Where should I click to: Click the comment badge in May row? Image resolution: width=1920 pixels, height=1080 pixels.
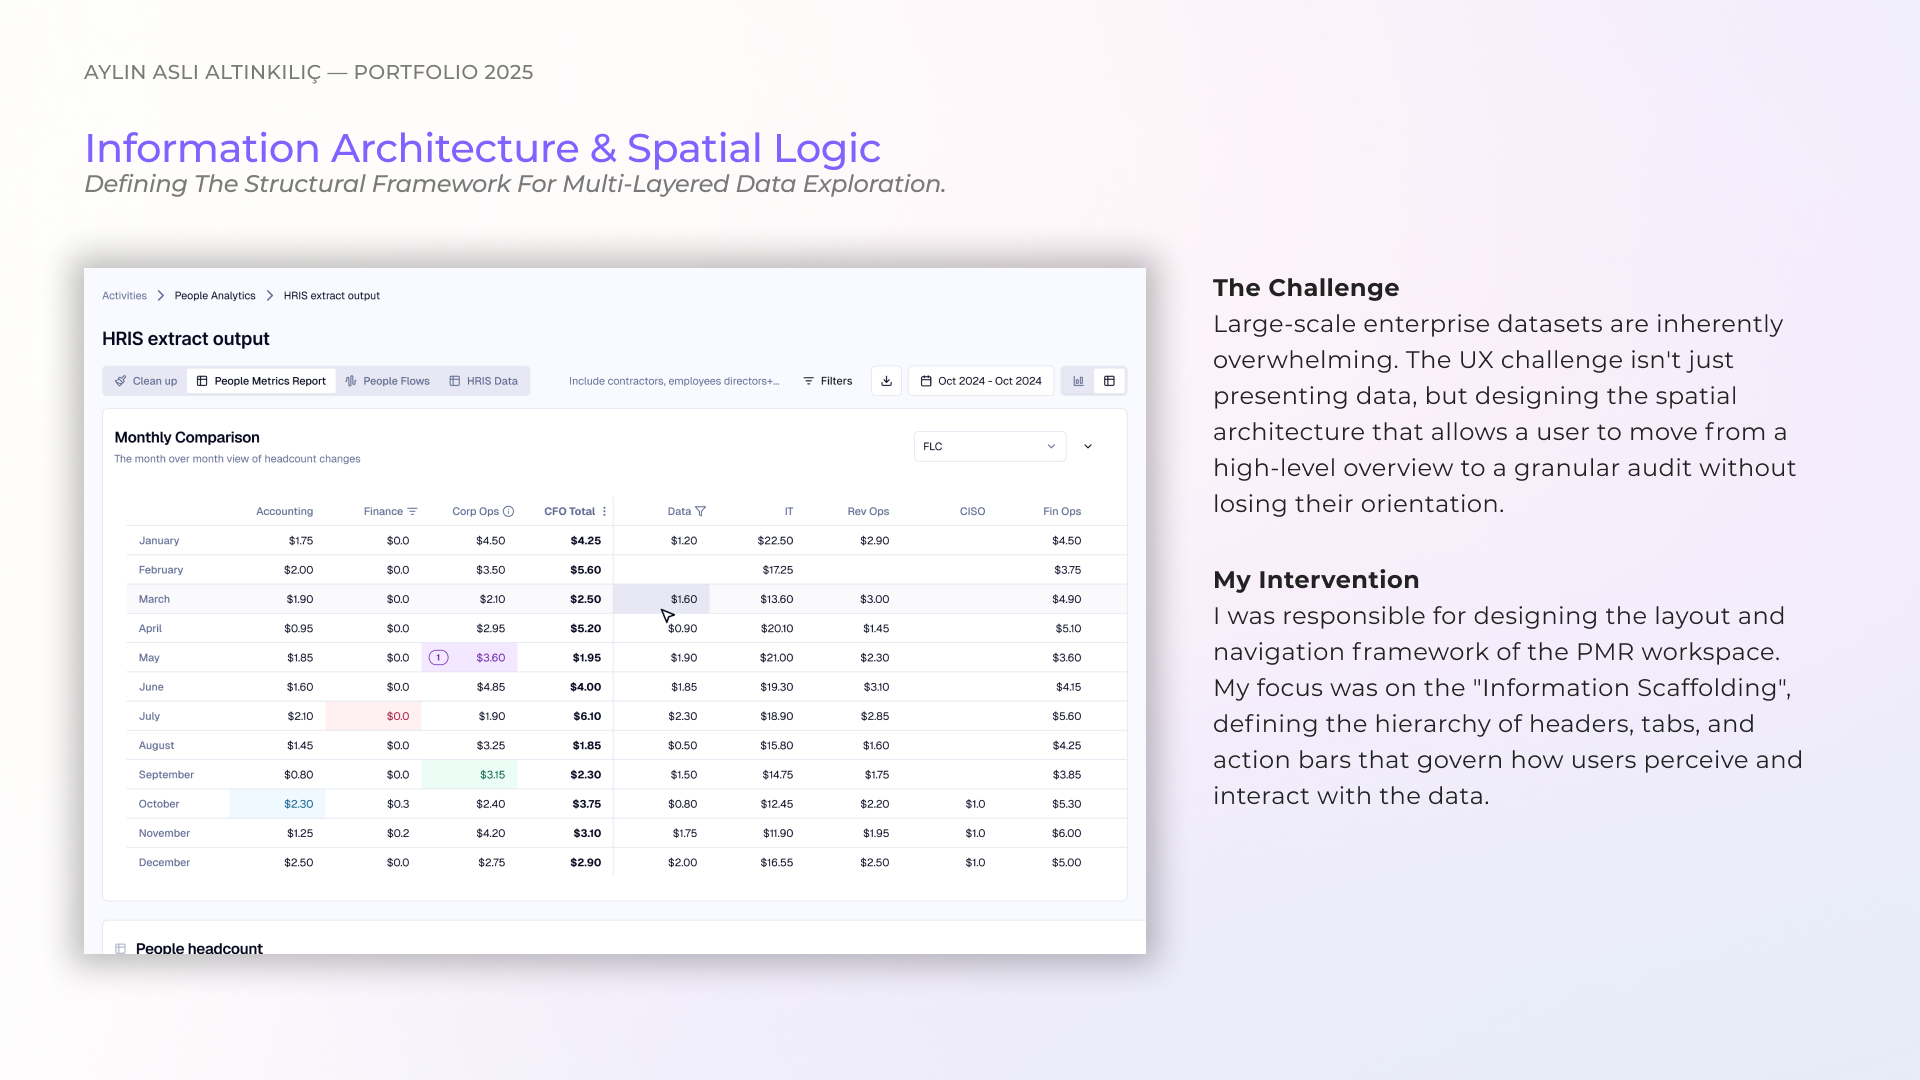tap(438, 658)
